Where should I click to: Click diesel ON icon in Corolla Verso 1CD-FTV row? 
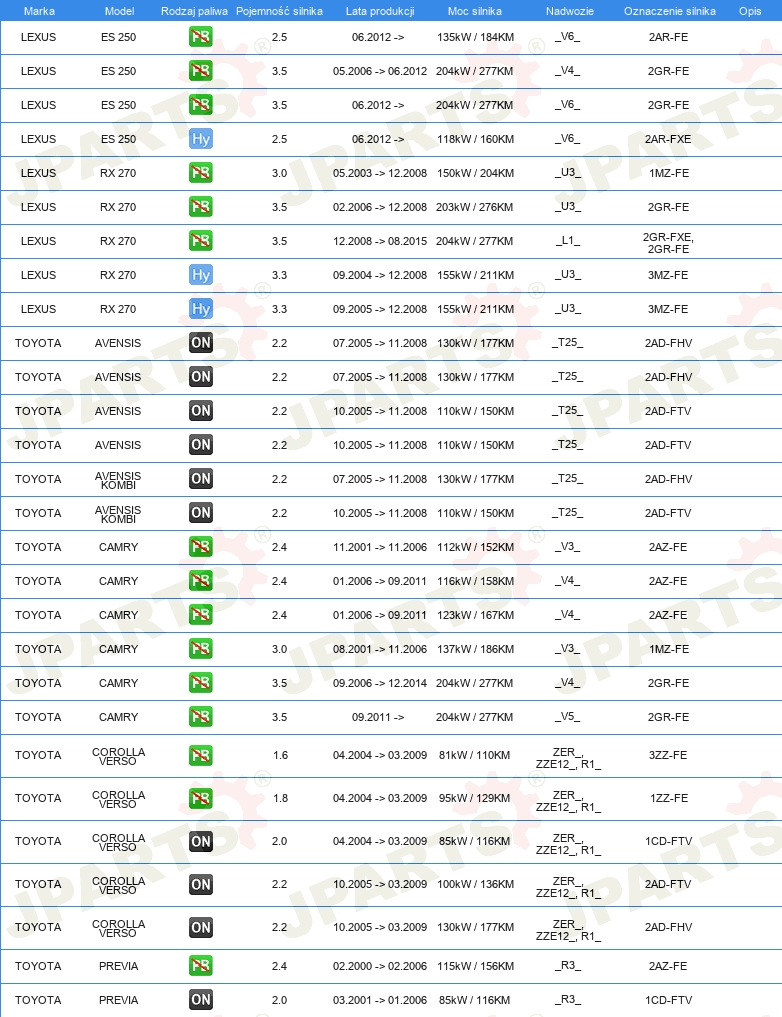(200, 841)
